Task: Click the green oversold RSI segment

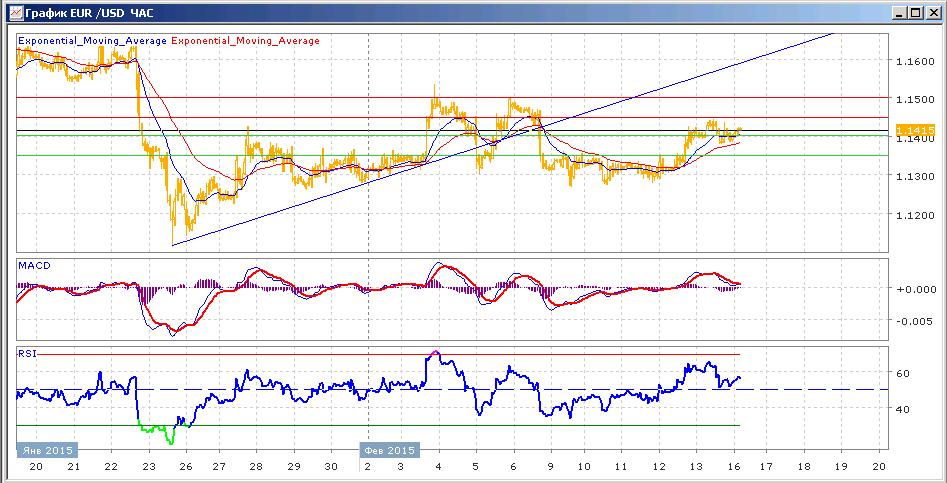Action: 156,430
